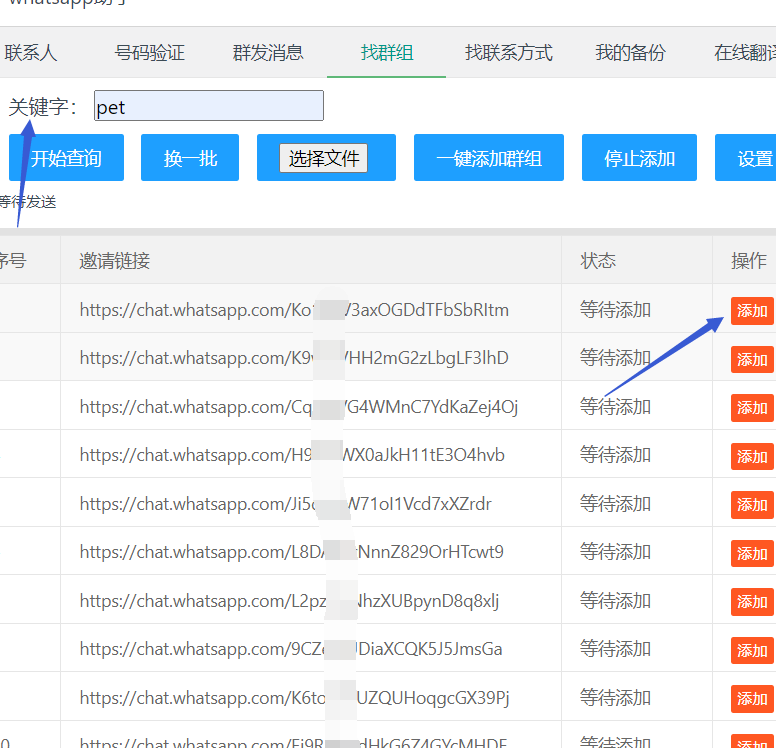Select the invite link ending HH2mG2zLbgLF3lhD

tap(294, 358)
